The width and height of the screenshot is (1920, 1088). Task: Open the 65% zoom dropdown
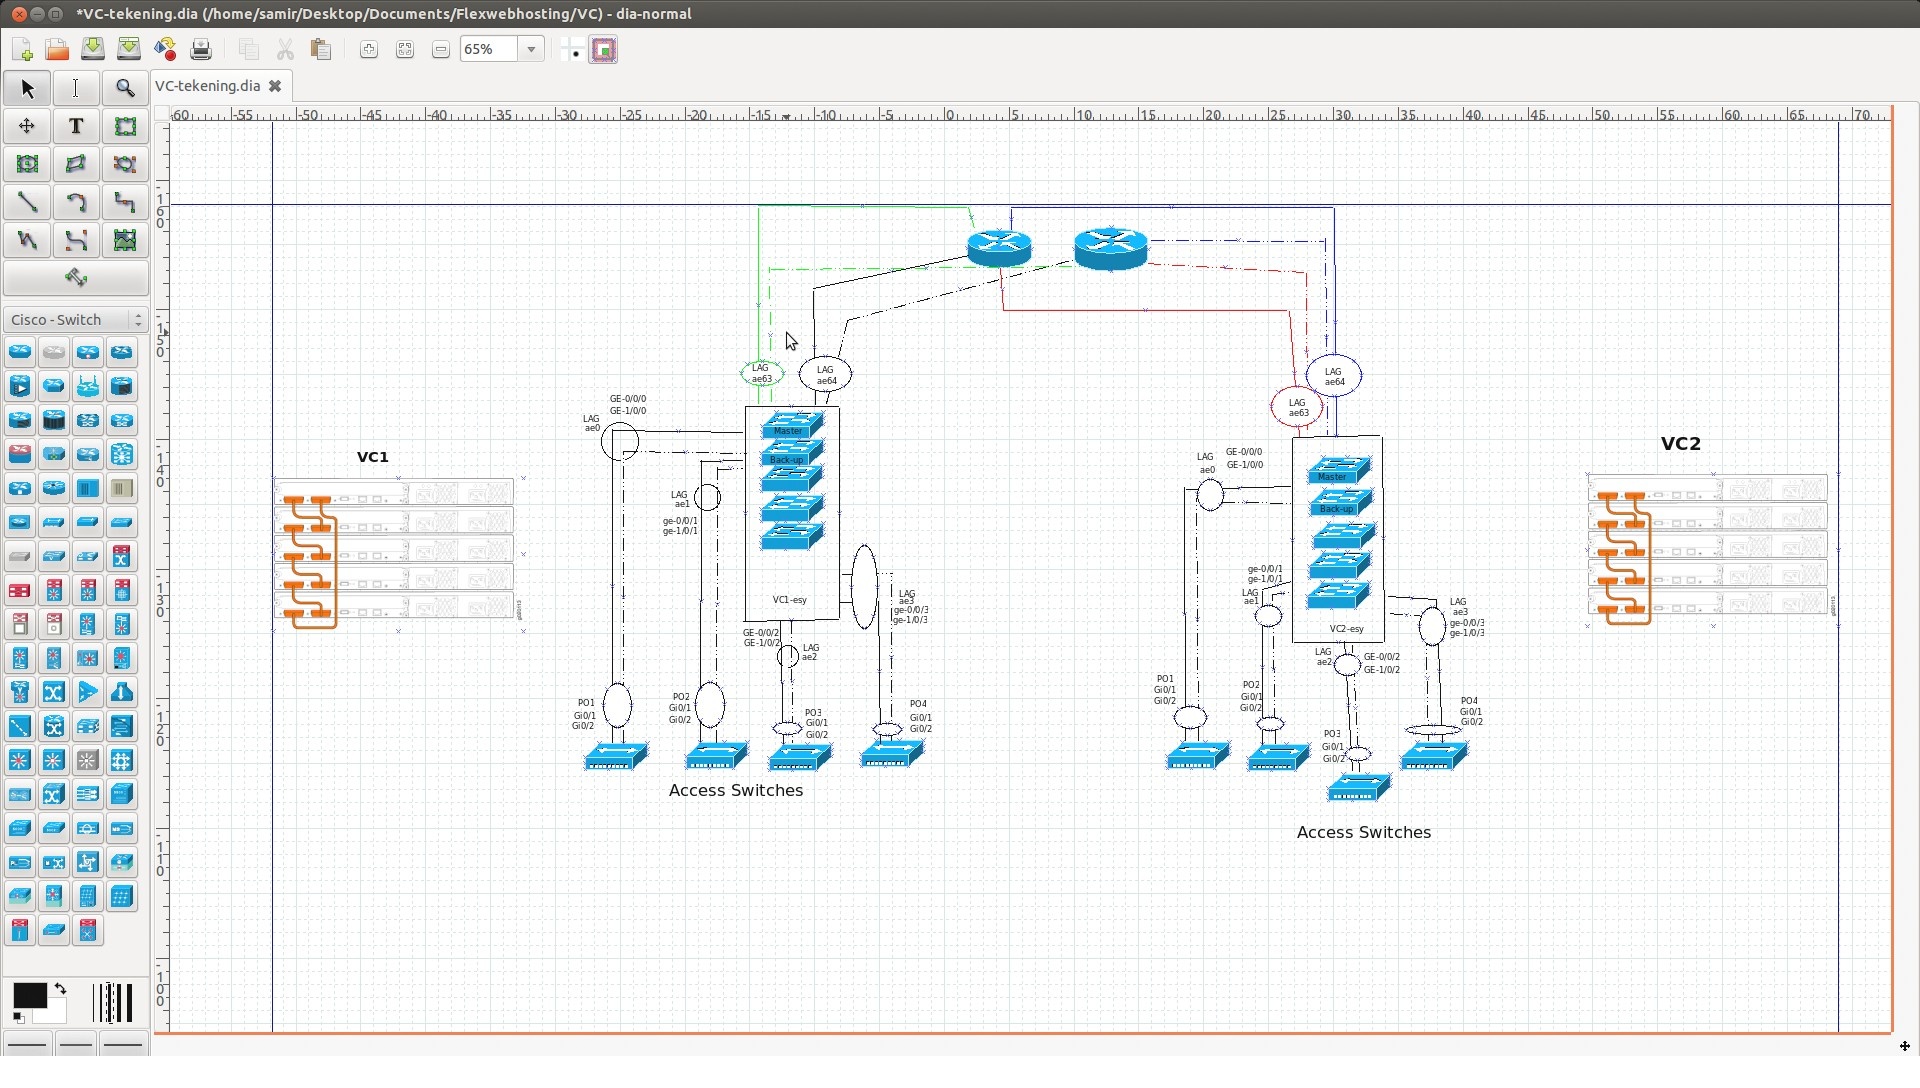(x=531, y=49)
